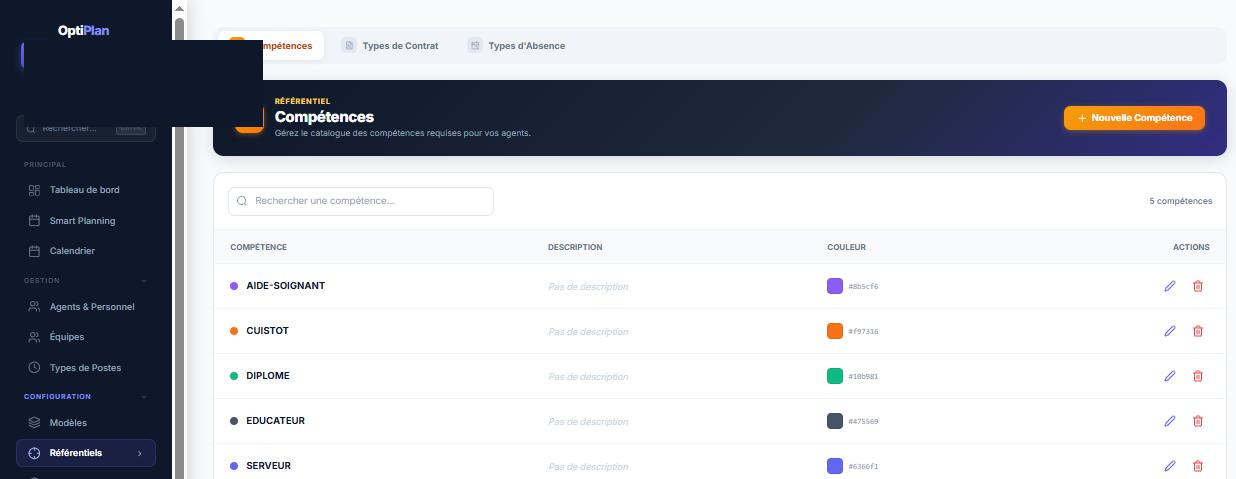
Task: Delete the CUISTOT competence
Action: tap(1198, 331)
